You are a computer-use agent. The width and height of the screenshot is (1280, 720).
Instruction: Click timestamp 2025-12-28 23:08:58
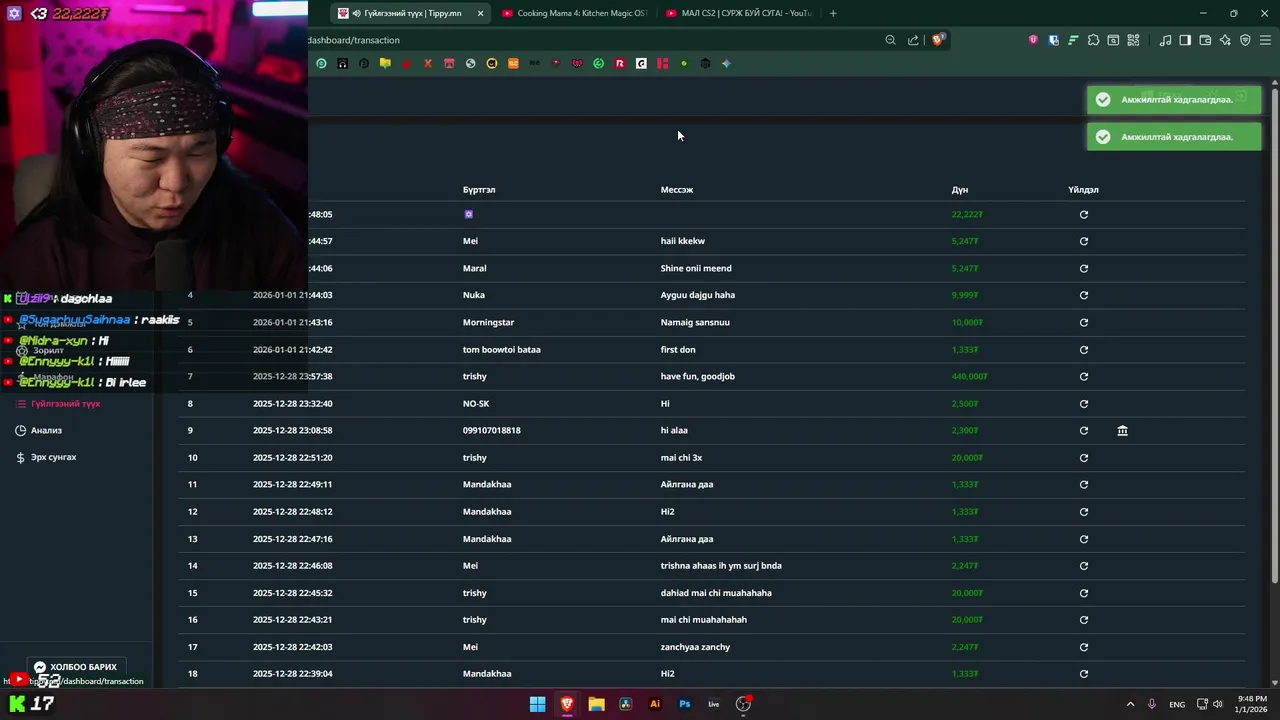click(x=292, y=431)
